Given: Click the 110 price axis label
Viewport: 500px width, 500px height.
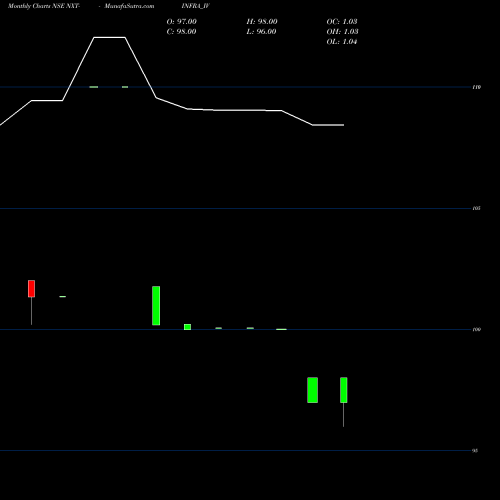Looking at the screenshot, I should point(477,87).
